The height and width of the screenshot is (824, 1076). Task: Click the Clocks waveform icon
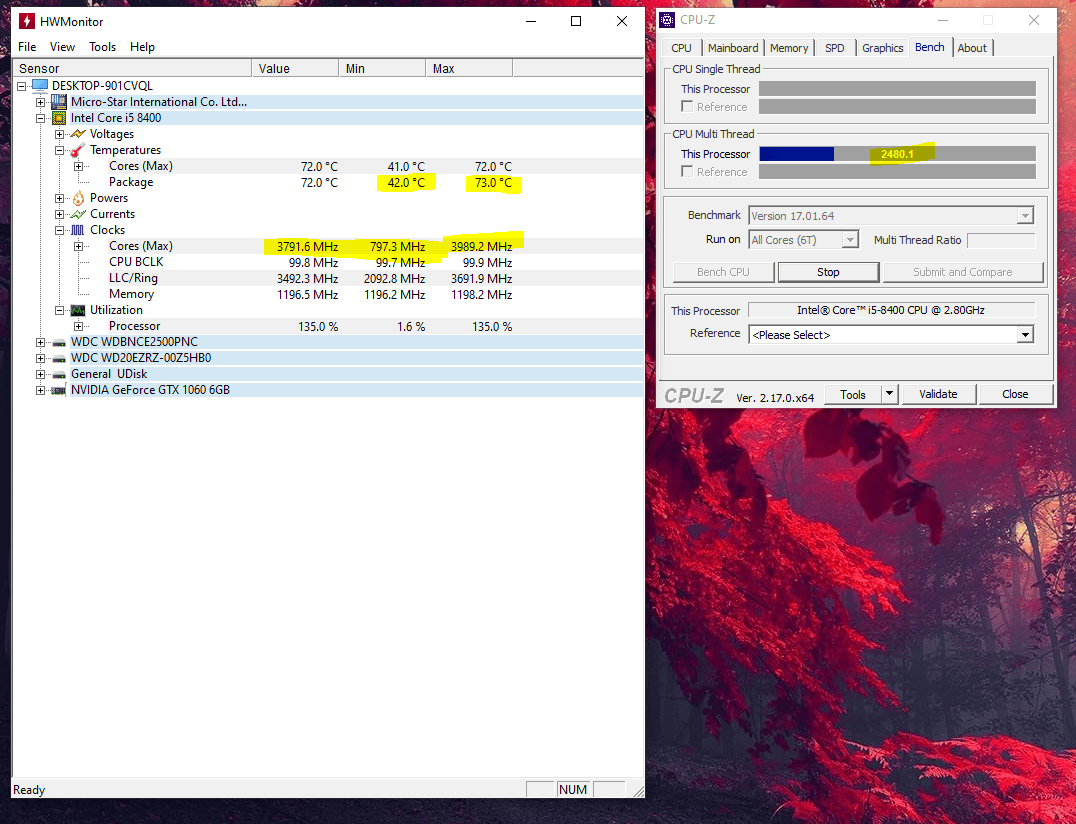coord(78,230)
